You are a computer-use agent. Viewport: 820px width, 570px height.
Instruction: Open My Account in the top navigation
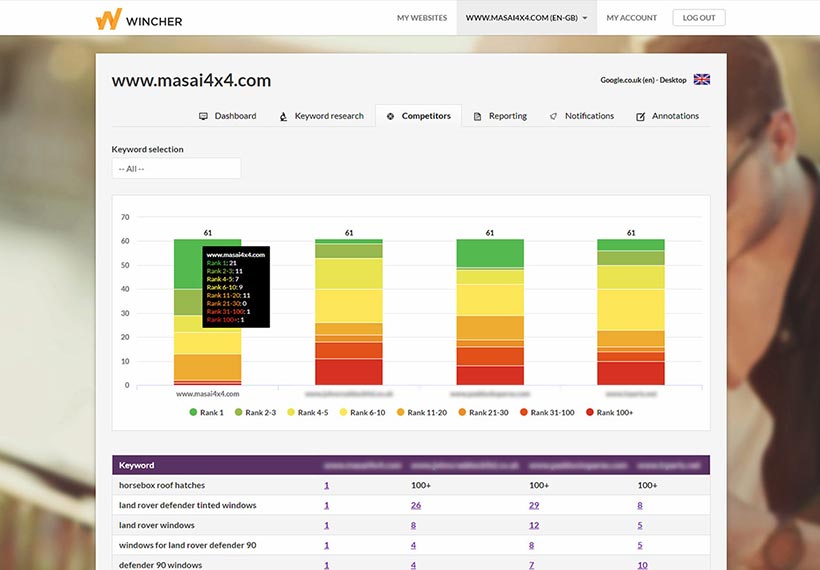[631, 18]
